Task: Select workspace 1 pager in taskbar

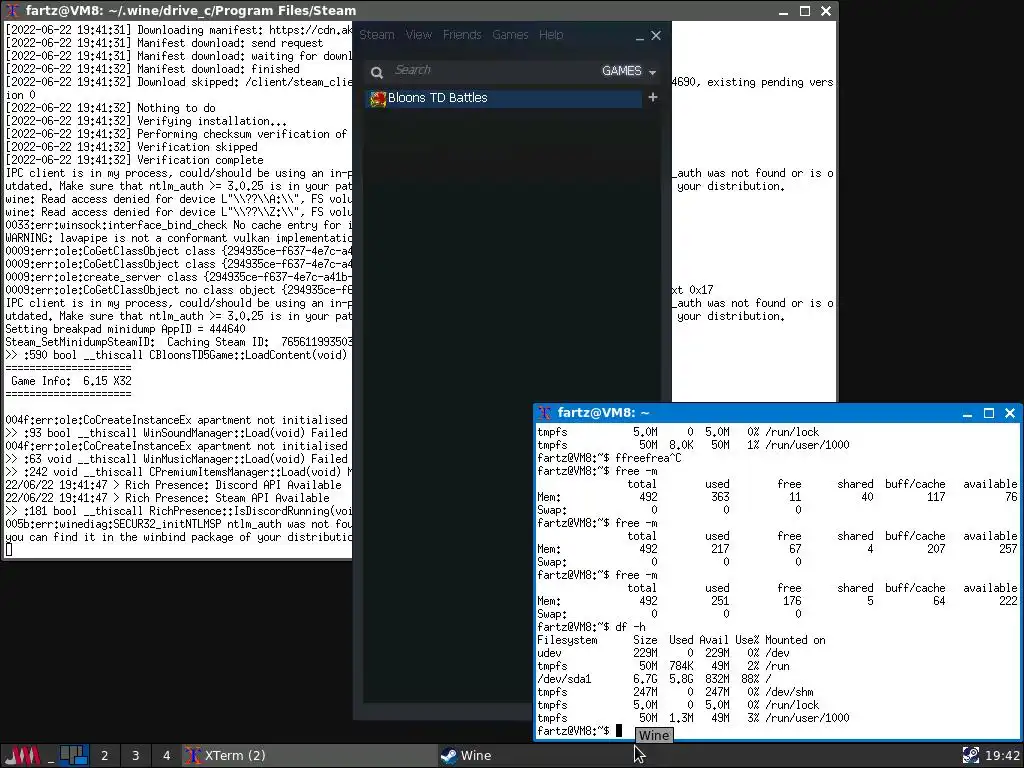Action: (74, 755)
